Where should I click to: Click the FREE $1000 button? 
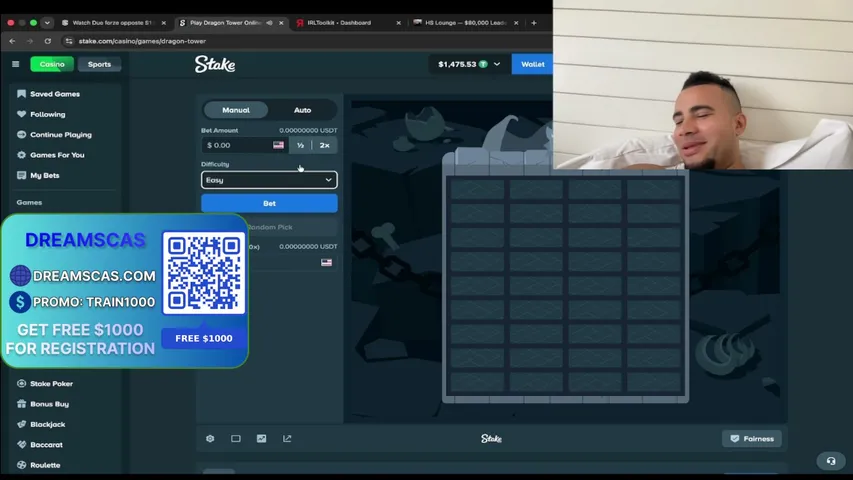[203, 339]
